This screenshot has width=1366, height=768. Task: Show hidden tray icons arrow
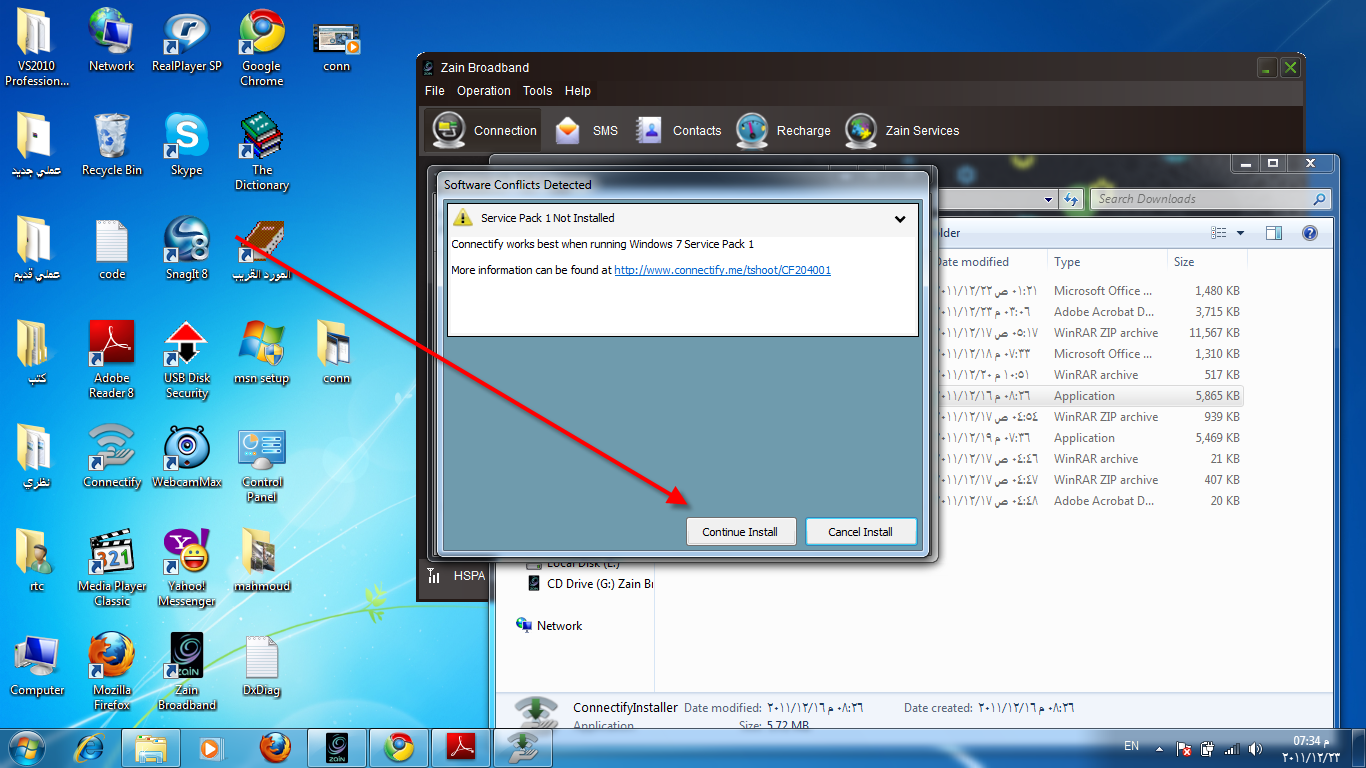pyautogui.click(x=1159, y=748)
